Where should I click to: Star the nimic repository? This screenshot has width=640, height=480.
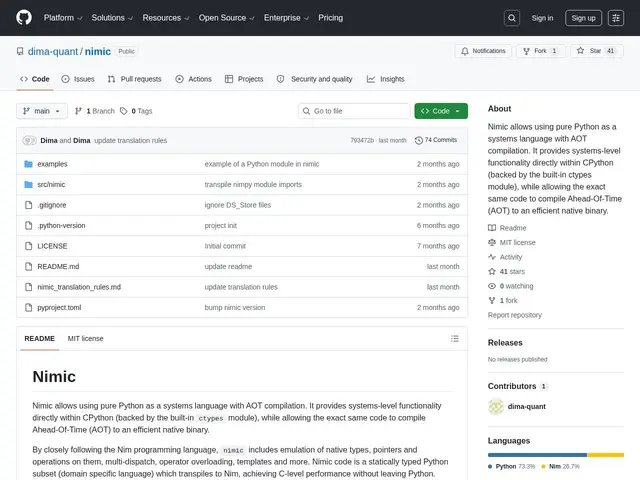click(x=596, y=51)
